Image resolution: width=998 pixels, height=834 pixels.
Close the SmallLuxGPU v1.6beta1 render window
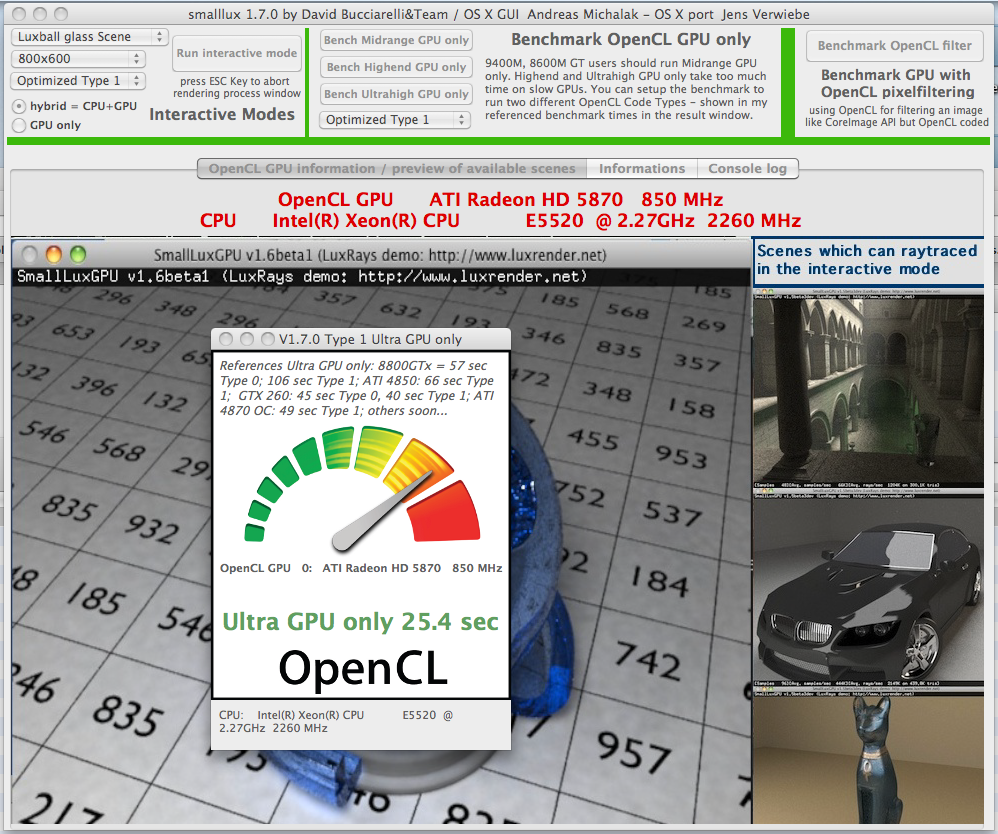click(x=29, y=255)
